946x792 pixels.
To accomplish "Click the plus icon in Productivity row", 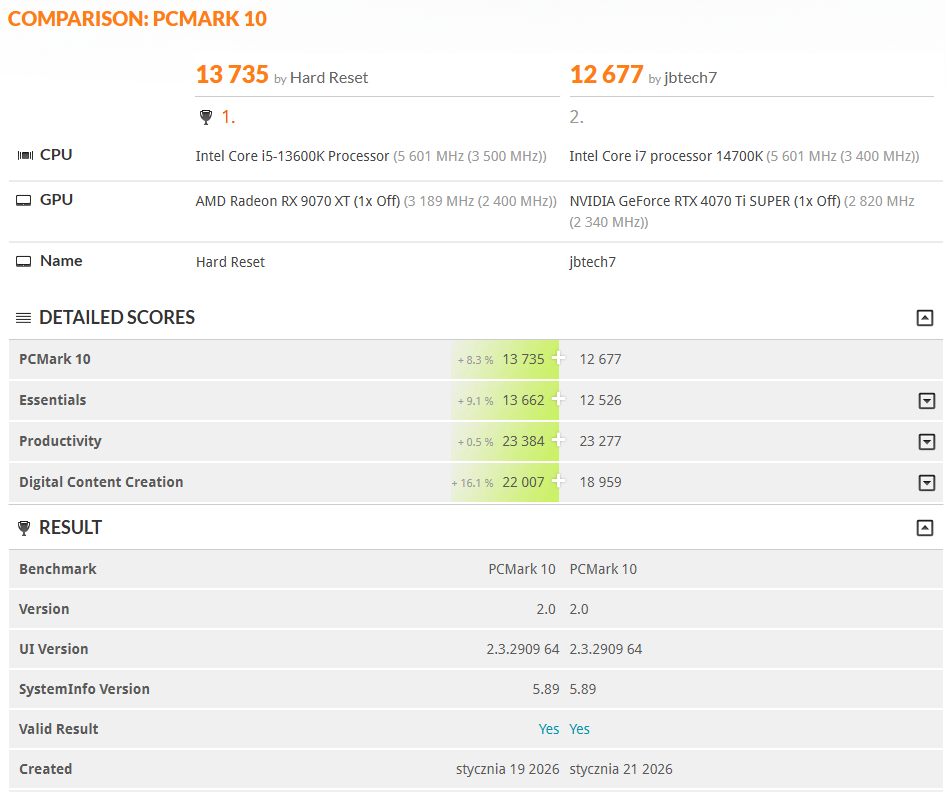I will click(558, 440).
